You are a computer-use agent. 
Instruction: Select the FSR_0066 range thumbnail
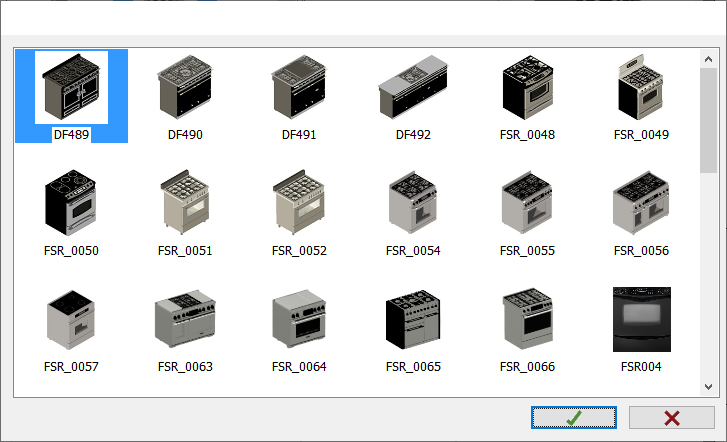[x=527, y=320]
